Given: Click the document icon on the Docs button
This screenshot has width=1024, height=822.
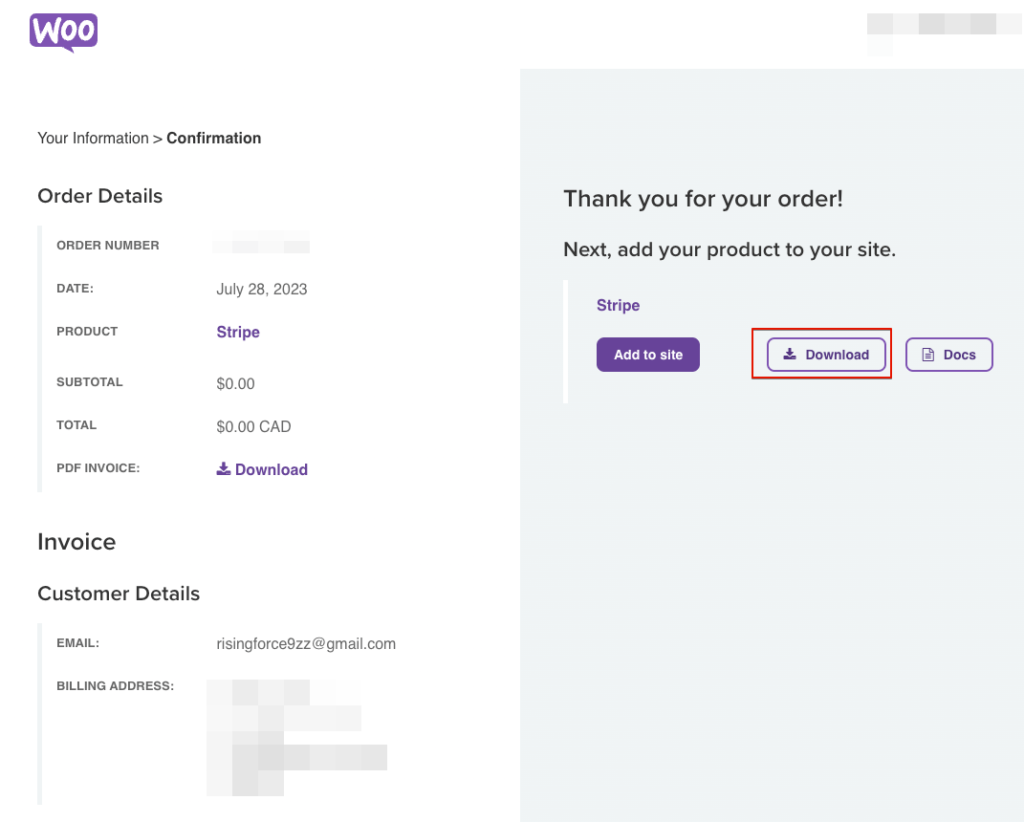Looking at the screenshot, I should (928, 355).
